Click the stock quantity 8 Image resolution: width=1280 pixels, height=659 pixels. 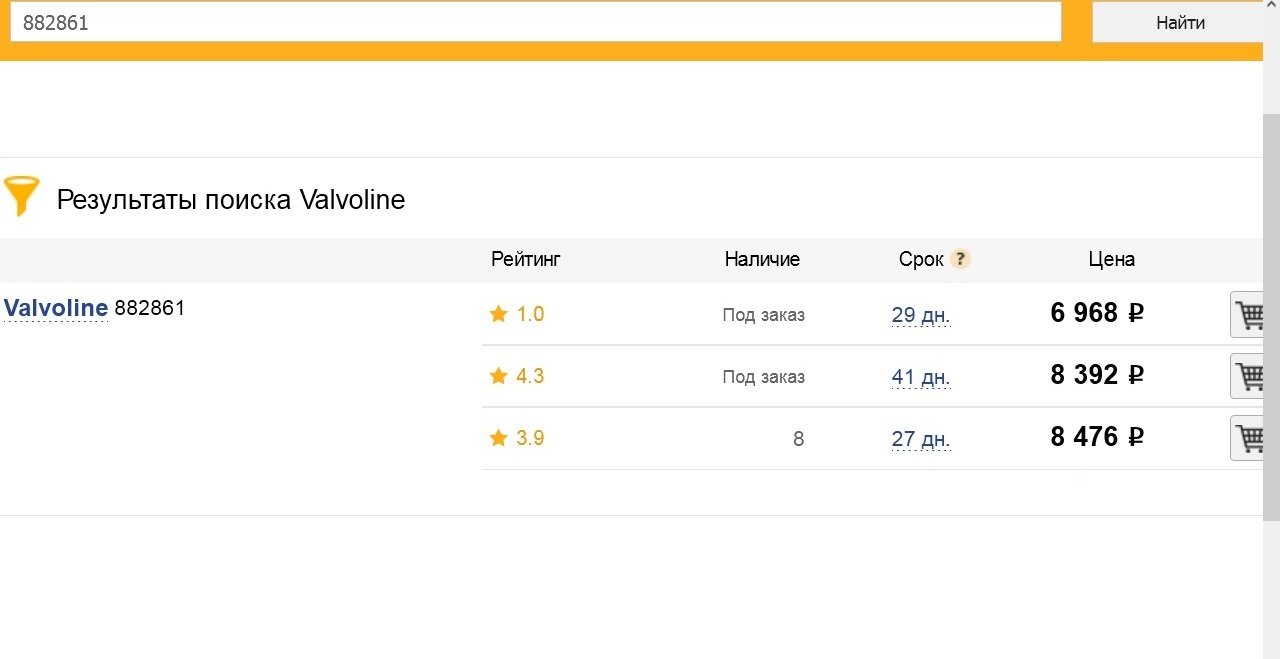tap(798, 439)
